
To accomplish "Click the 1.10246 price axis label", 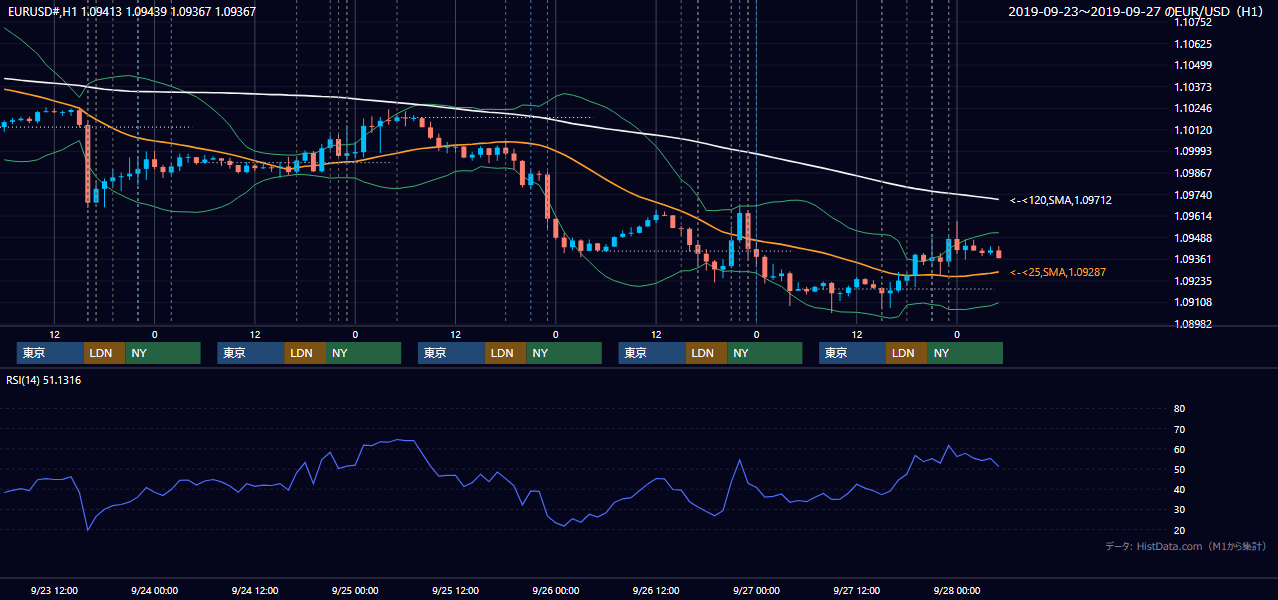I will [1192, 108].
